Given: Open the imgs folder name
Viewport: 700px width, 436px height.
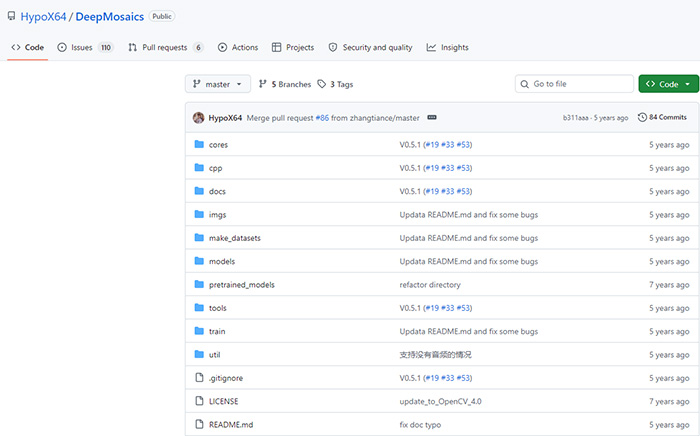Looking at the screenshot, I should tap(217, 215).
